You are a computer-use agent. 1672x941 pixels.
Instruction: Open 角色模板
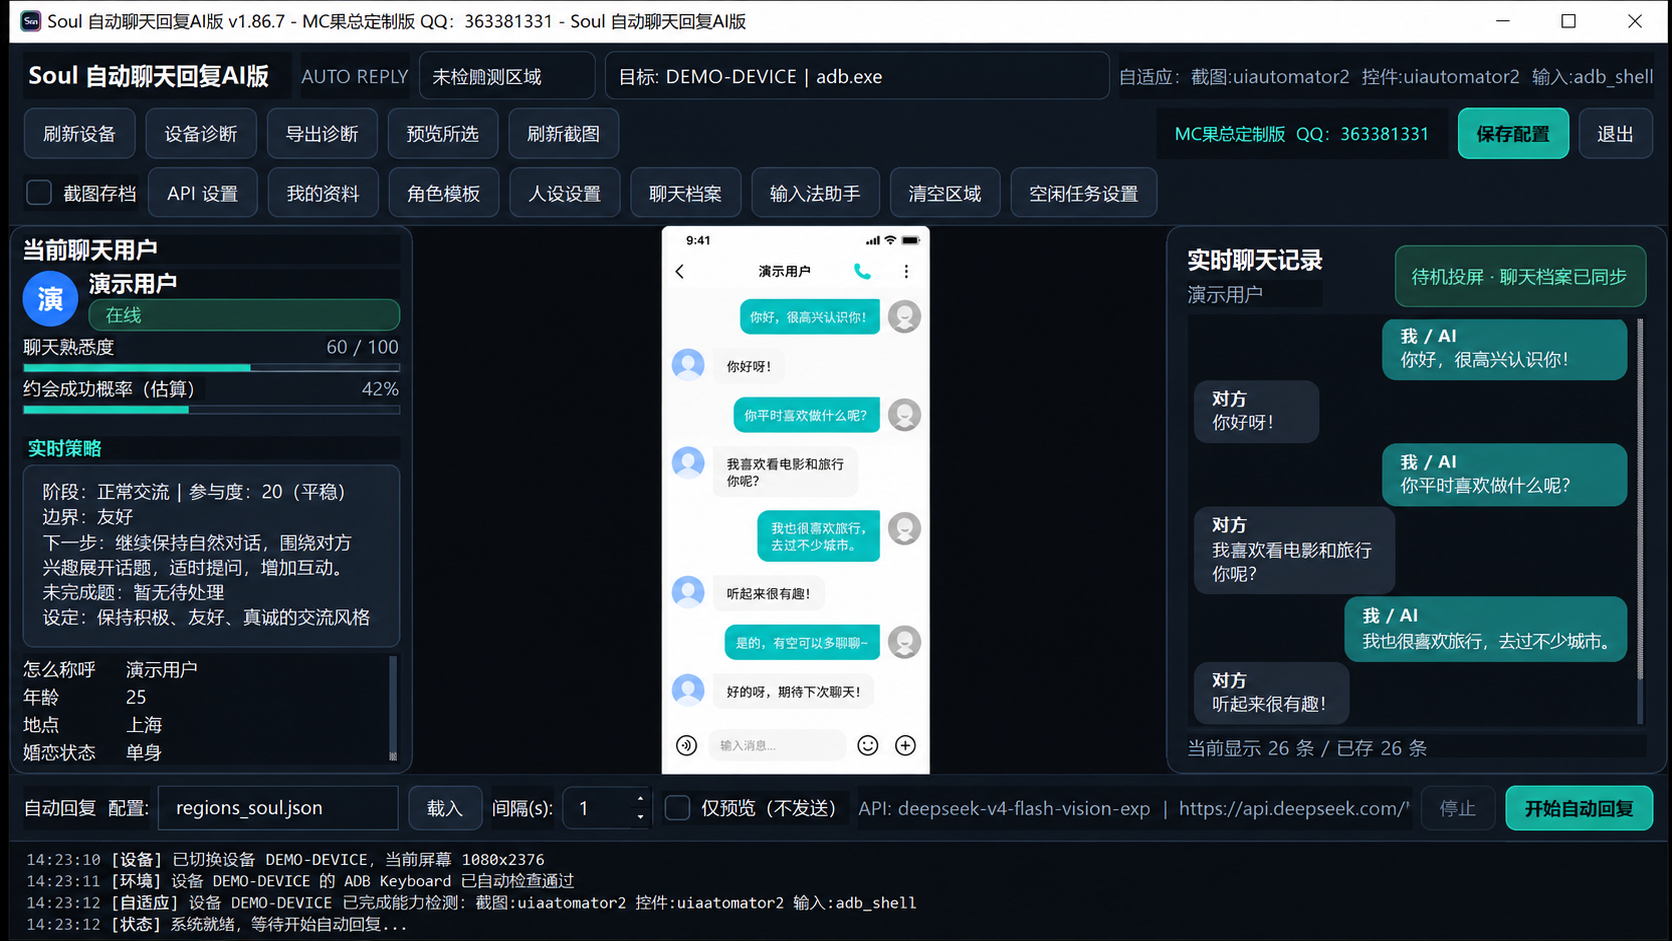(x=444, y=193)
